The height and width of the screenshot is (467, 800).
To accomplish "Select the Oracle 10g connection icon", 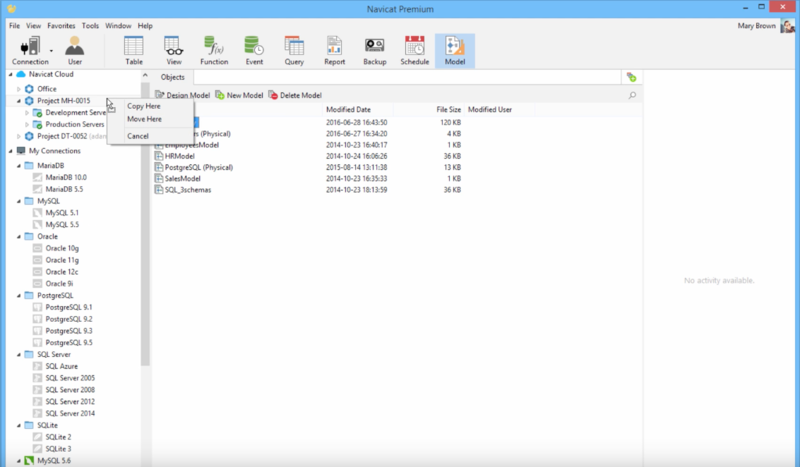I will (37, 249).
